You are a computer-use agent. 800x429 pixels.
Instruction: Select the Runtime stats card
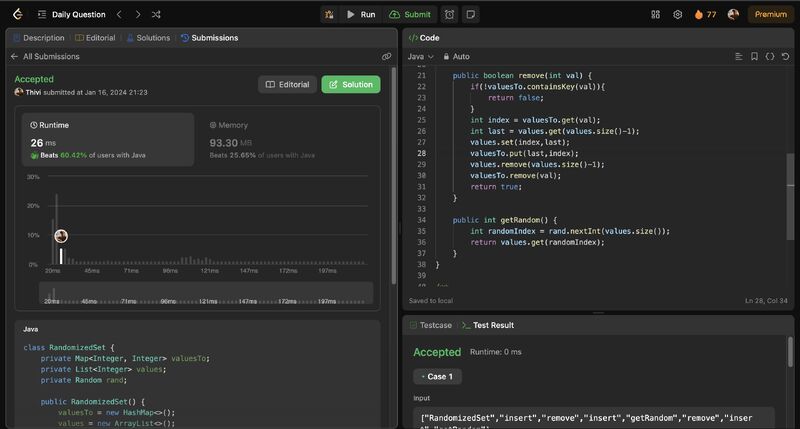point(108,139)
